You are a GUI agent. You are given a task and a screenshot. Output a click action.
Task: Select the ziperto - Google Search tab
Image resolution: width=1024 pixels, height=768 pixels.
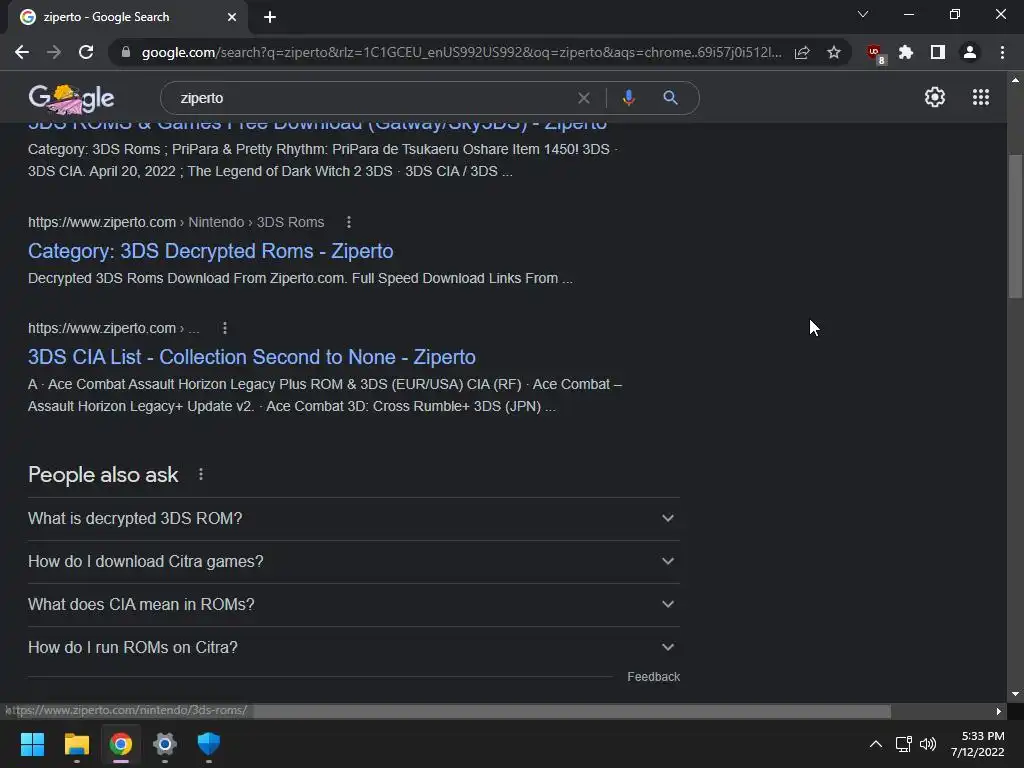coord(127,18)
